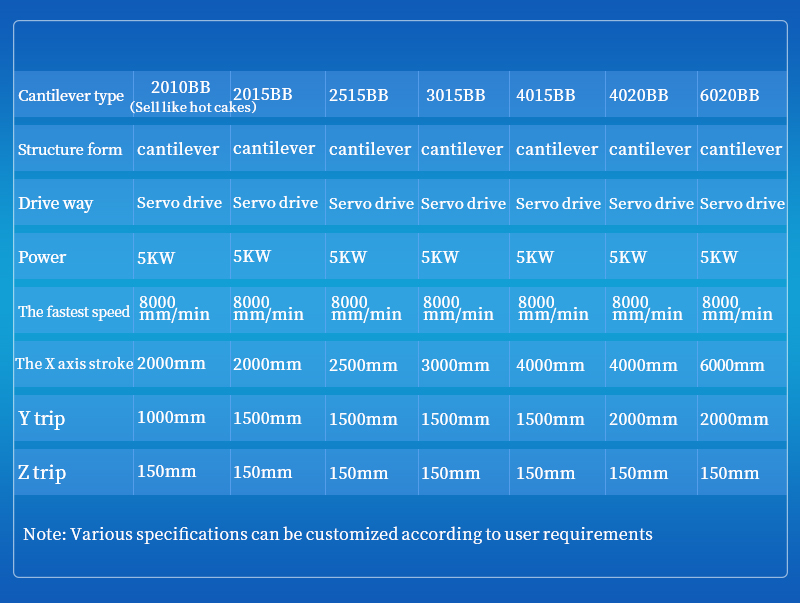
Task: Click the 5KW power value for 6020BB
Action: (x=719, y=257)
